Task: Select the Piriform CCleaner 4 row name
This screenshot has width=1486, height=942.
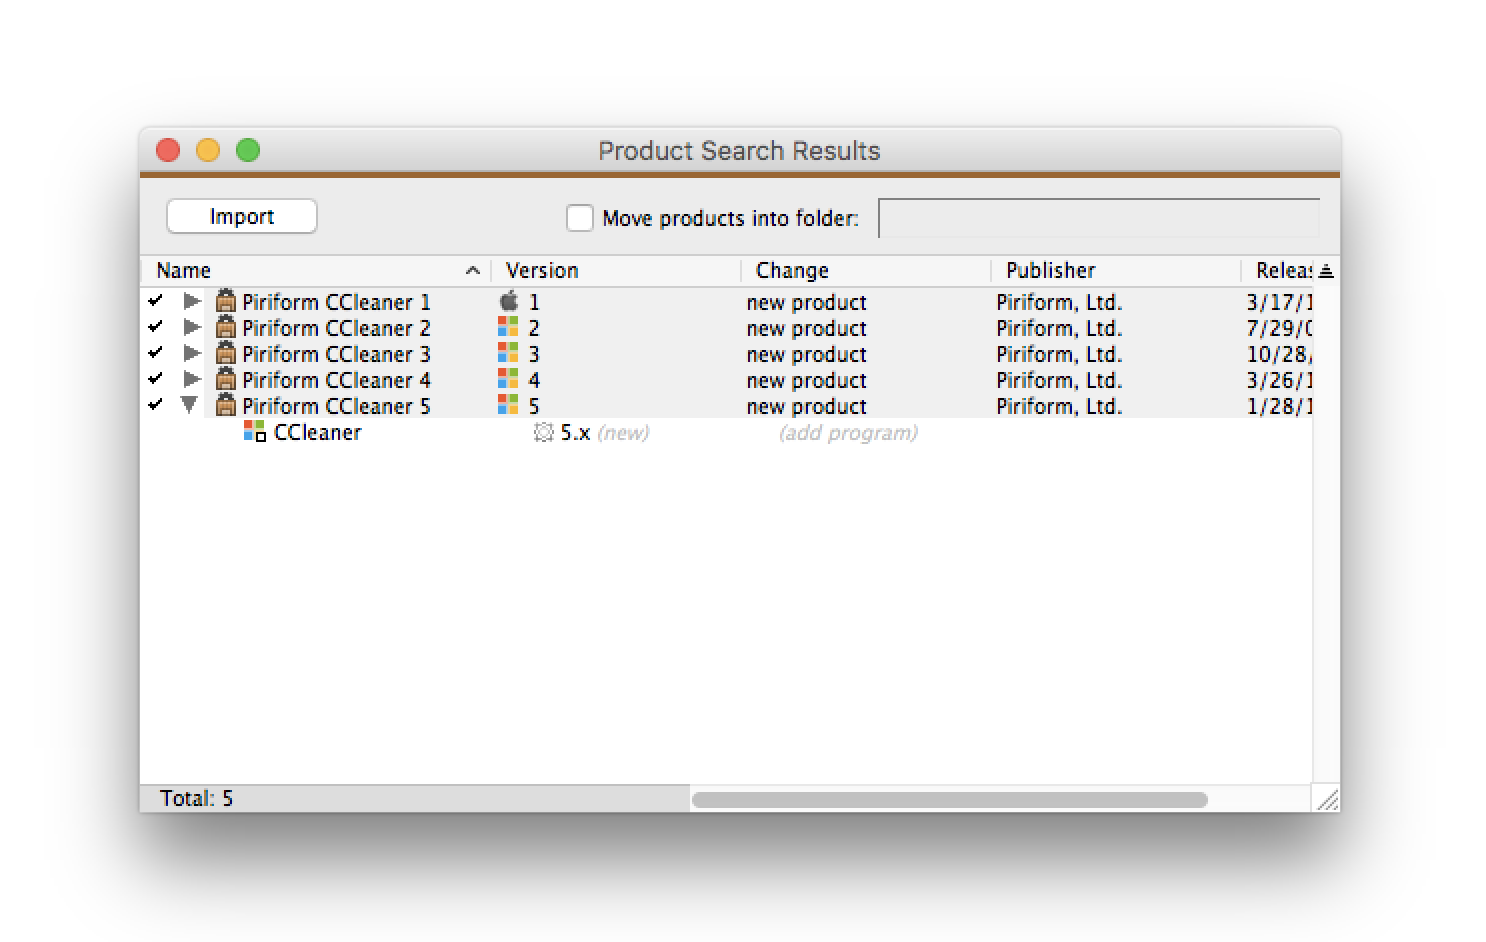Action: 336,380
